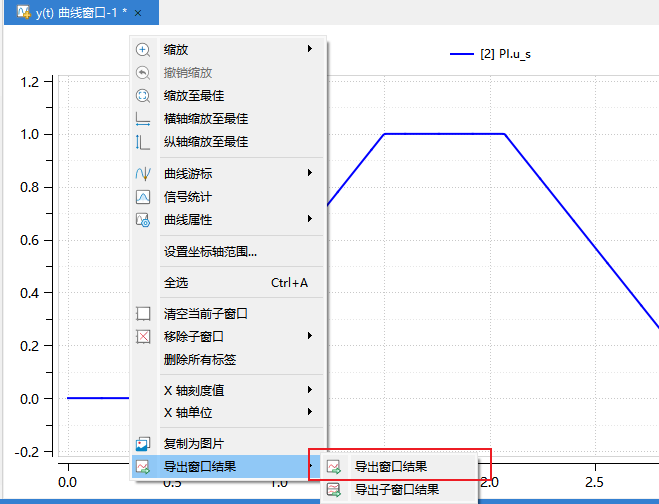Click the [2] PI.u_s legend label
The width and height of the screenshot is (659, 504).
[x=505, y=54]
